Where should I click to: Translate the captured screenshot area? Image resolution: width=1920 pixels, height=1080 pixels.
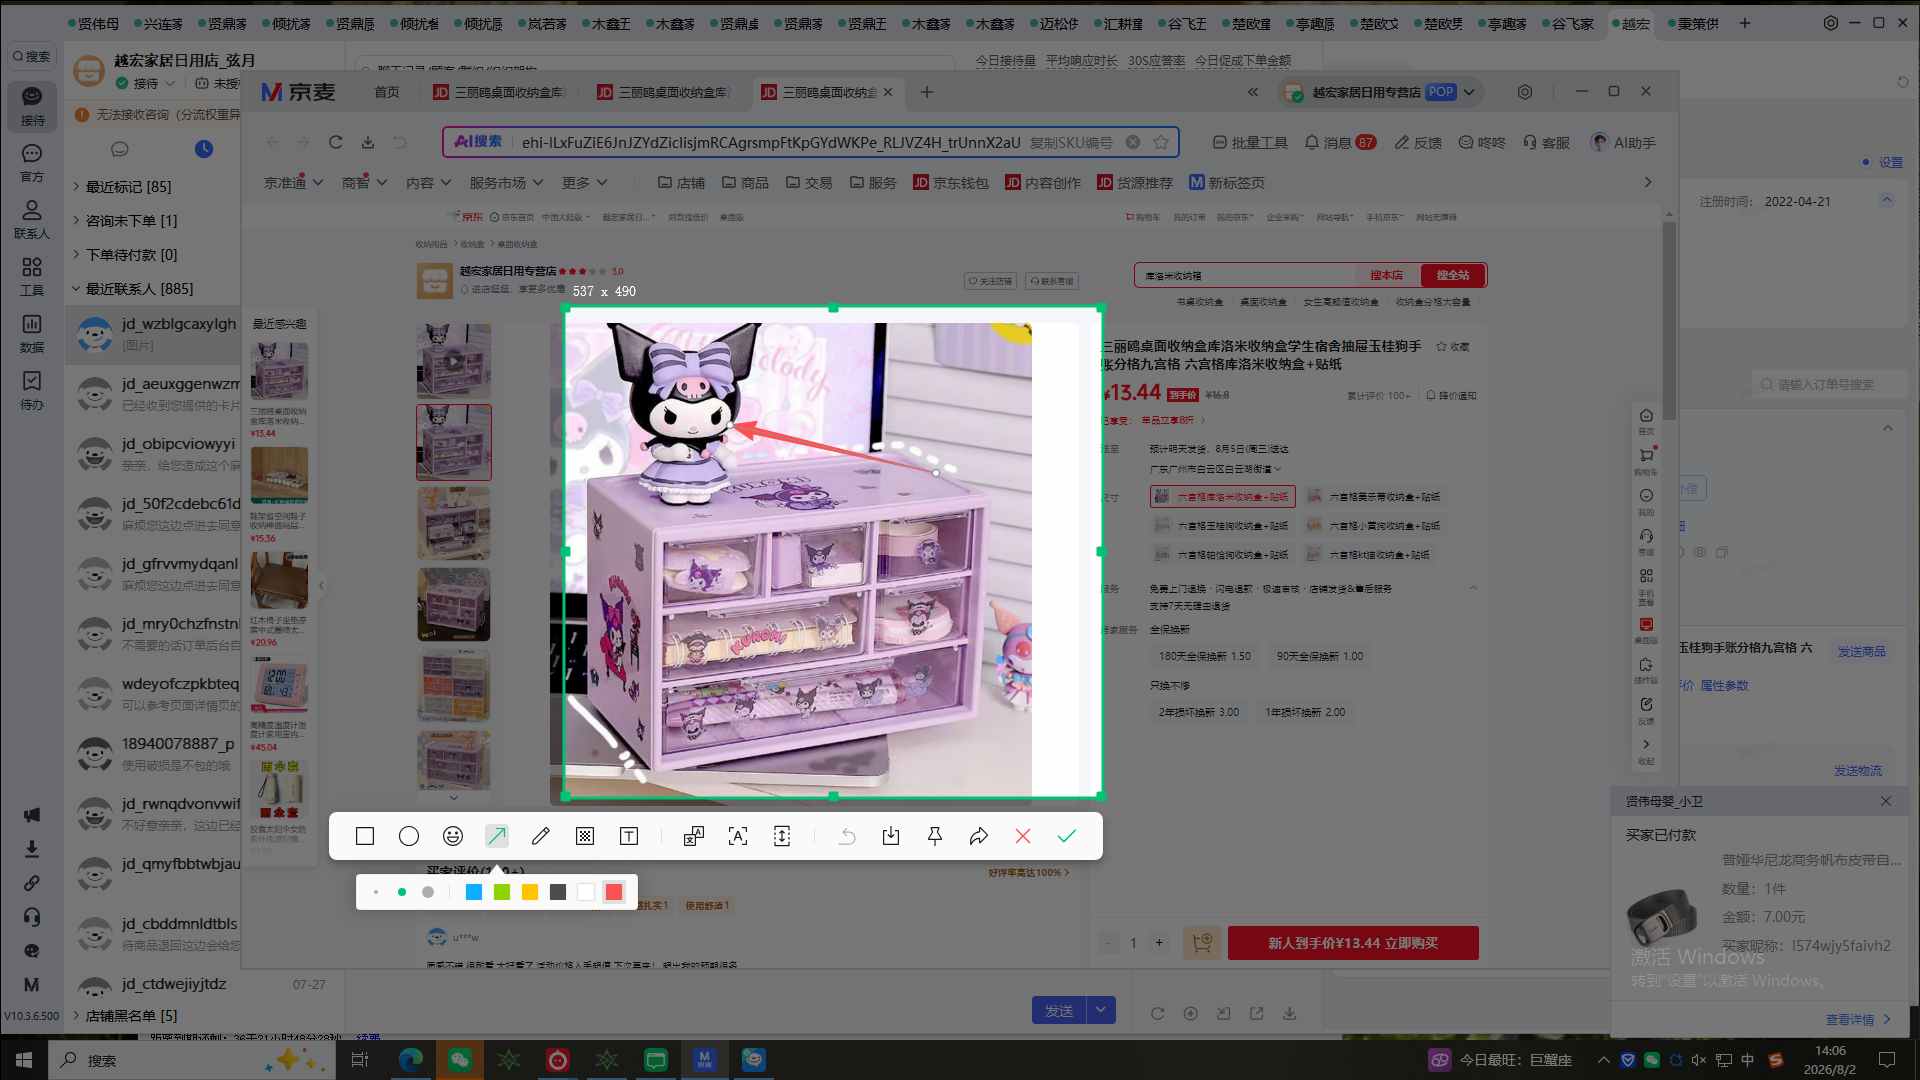tap(693, 836)
